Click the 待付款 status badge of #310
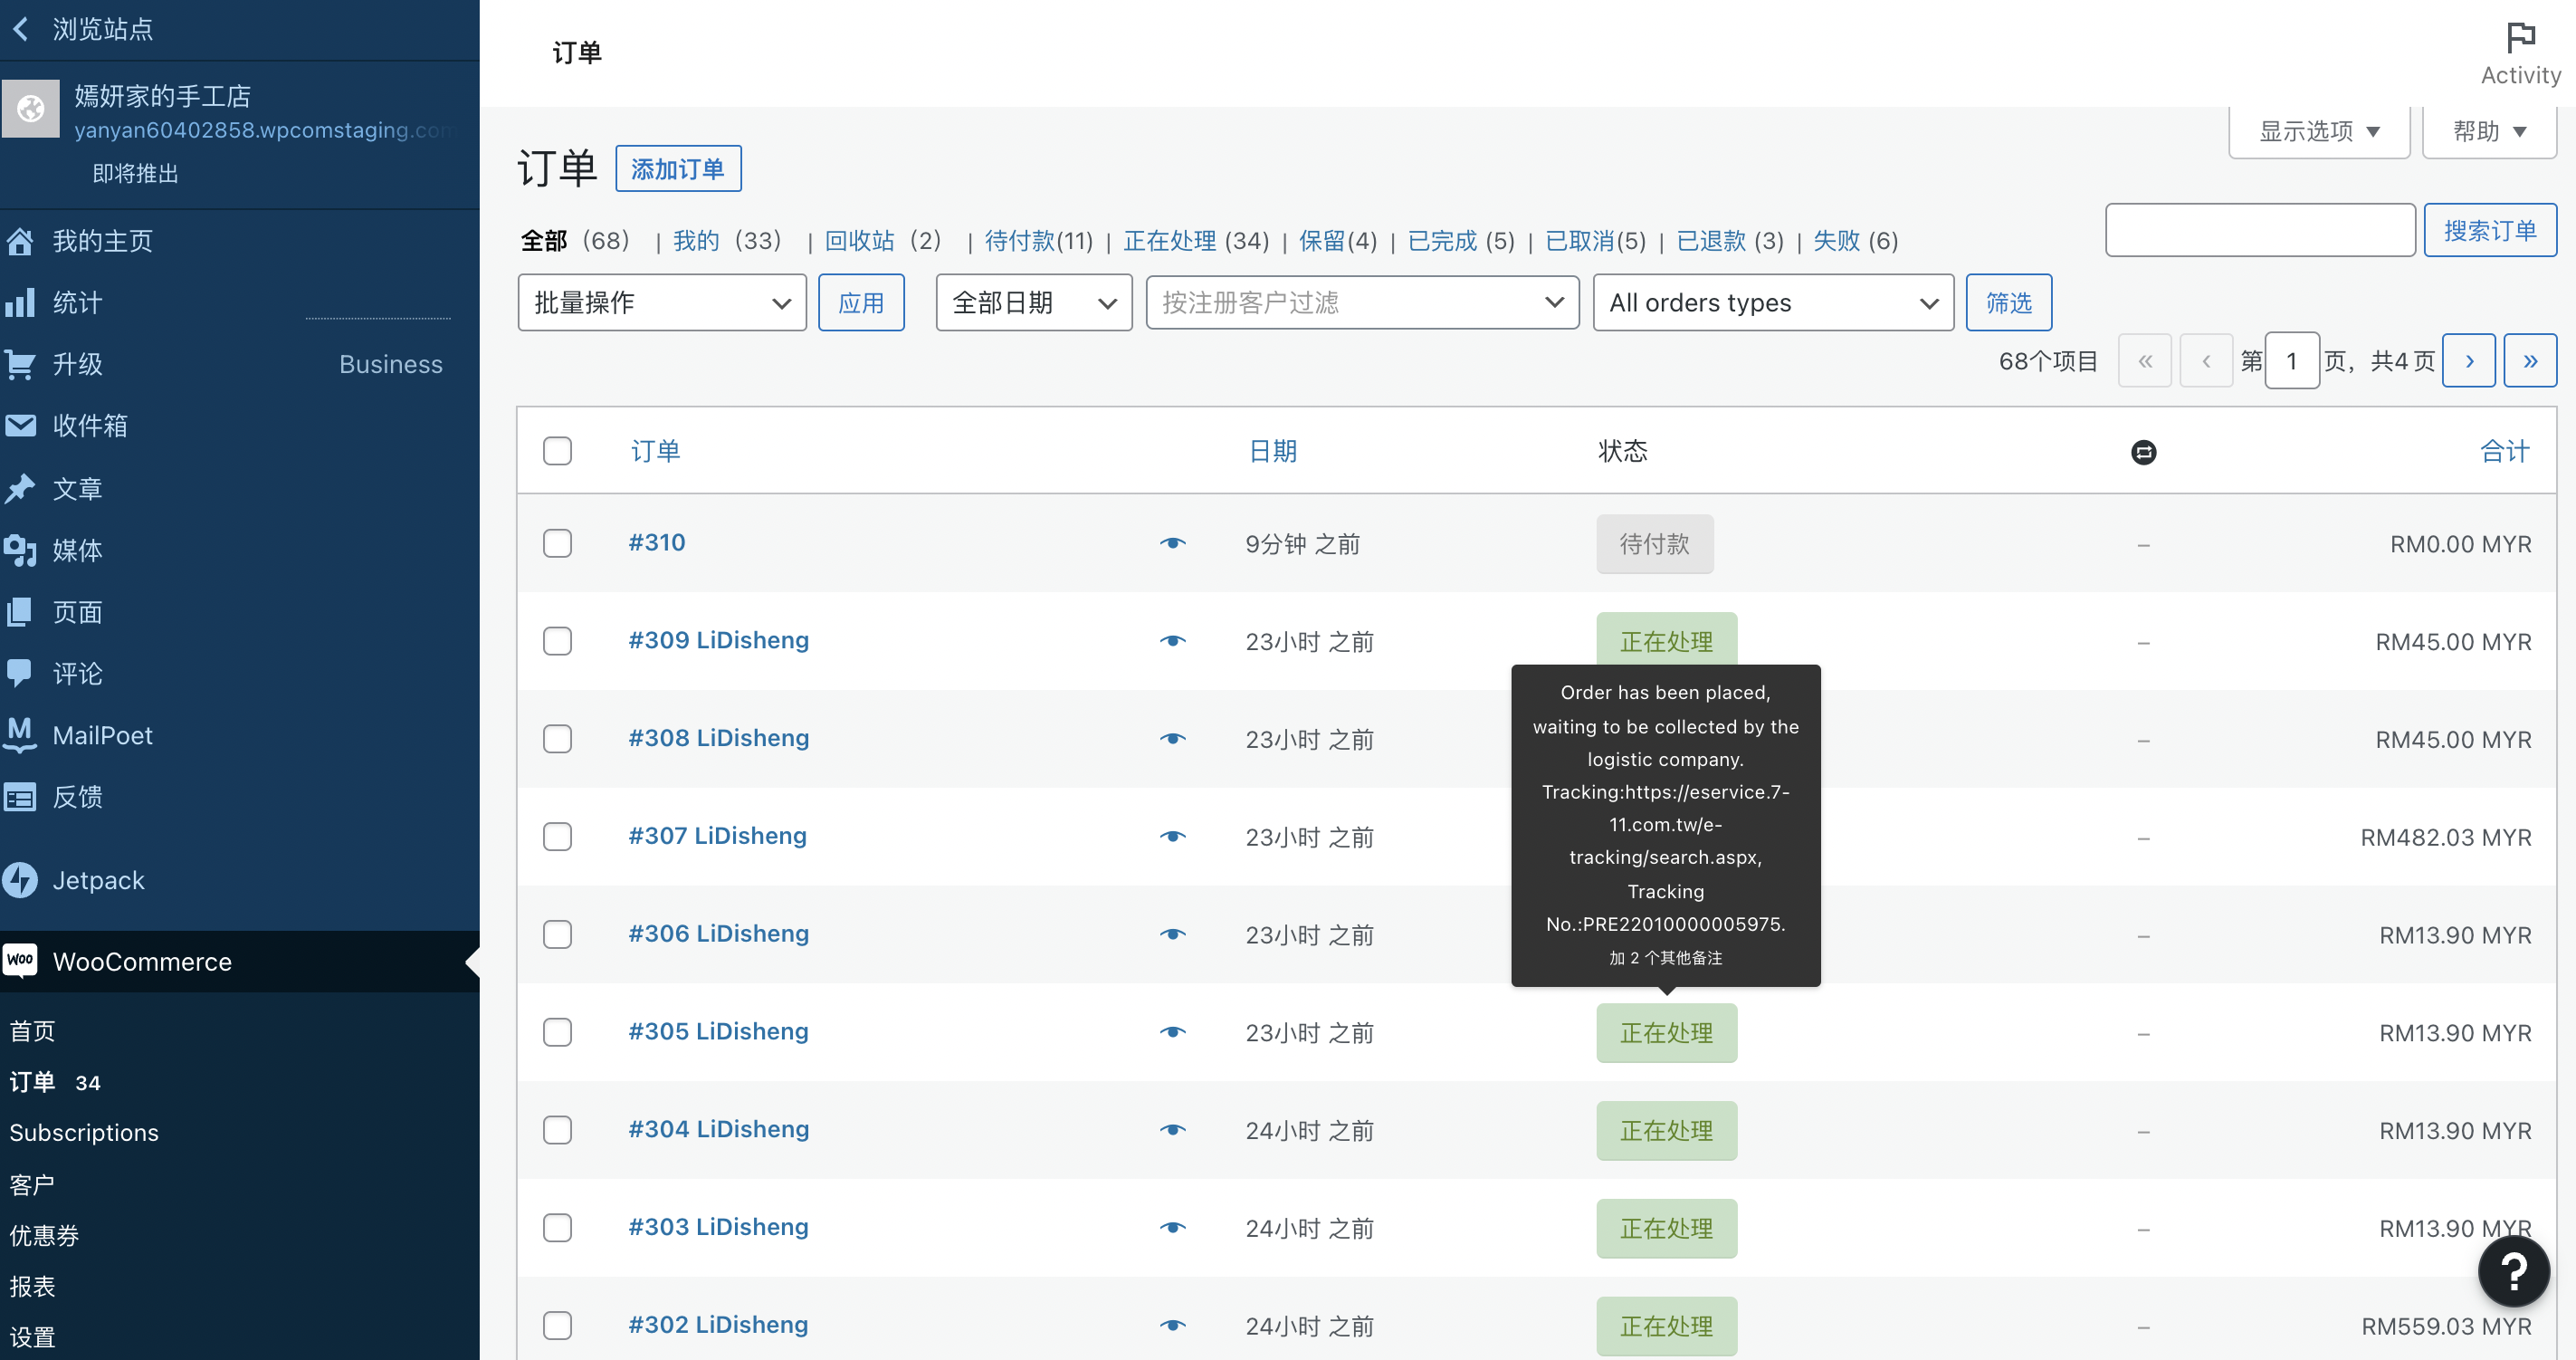Screen dimensions: 2576x1360 pos(1654,544)
